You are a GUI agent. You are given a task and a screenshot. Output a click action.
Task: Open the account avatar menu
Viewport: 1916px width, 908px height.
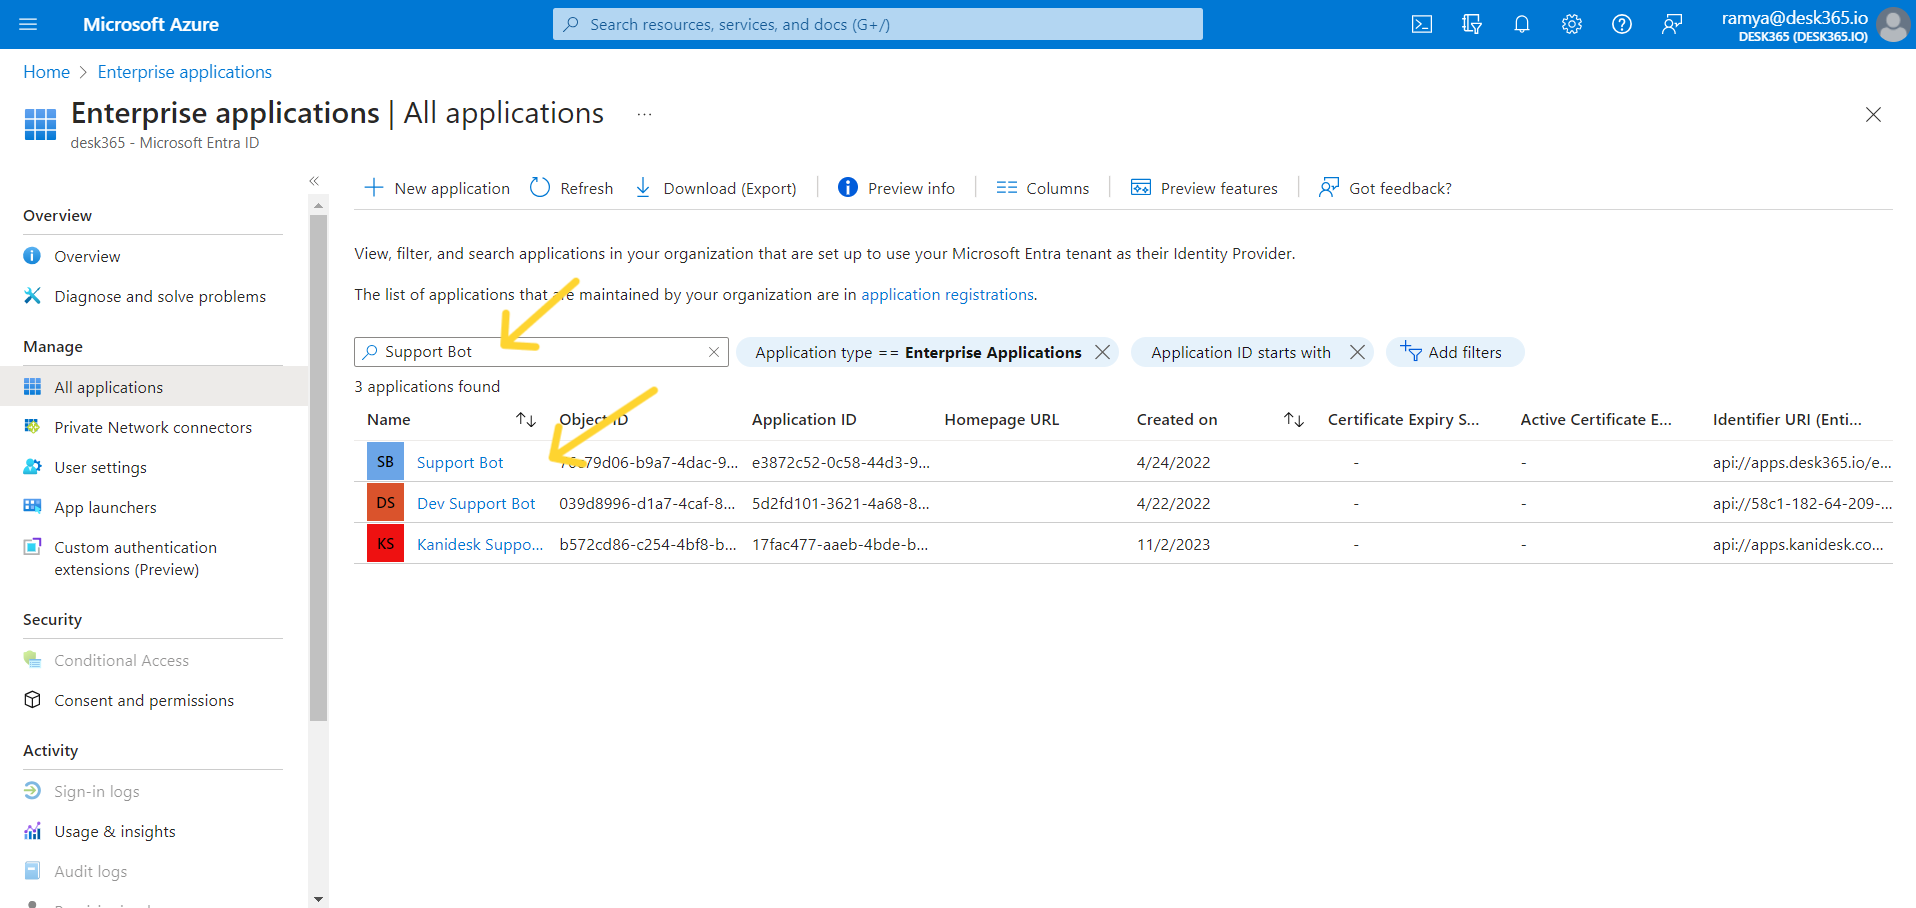pyautogui.click(x=1892, y=24)
